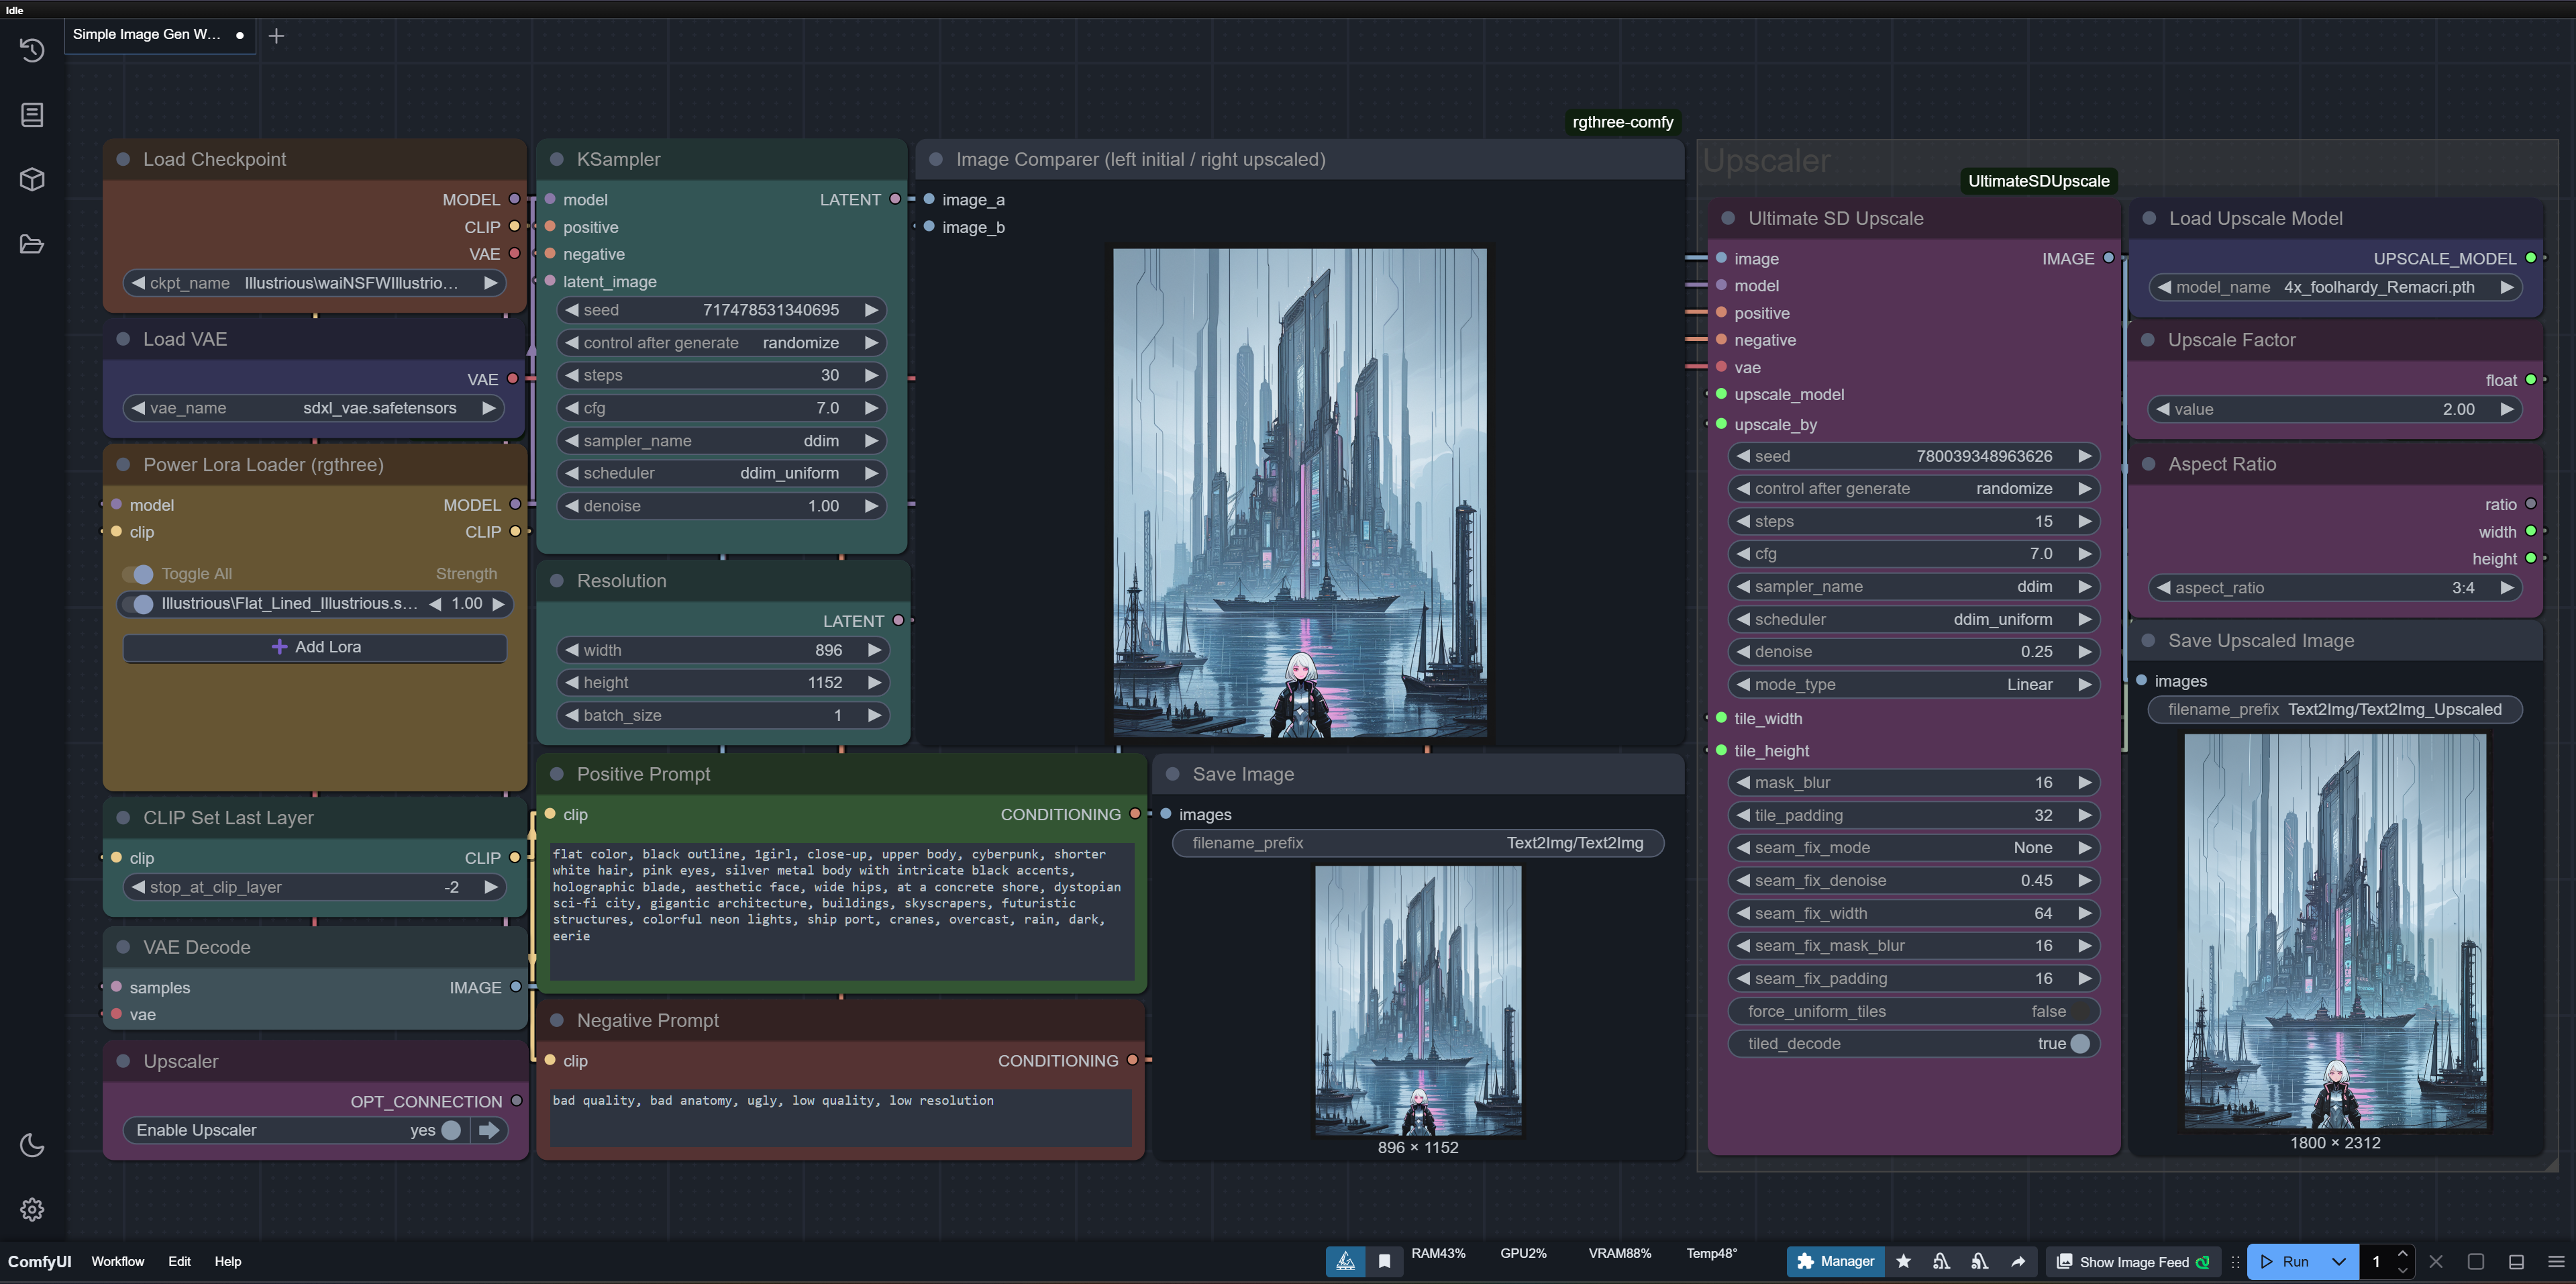The width and height of the screenshot is (2576, 1284).
Task: Click the drag handle dots left of Run
Action: pyautogui.click(x=2235, y=1261)
